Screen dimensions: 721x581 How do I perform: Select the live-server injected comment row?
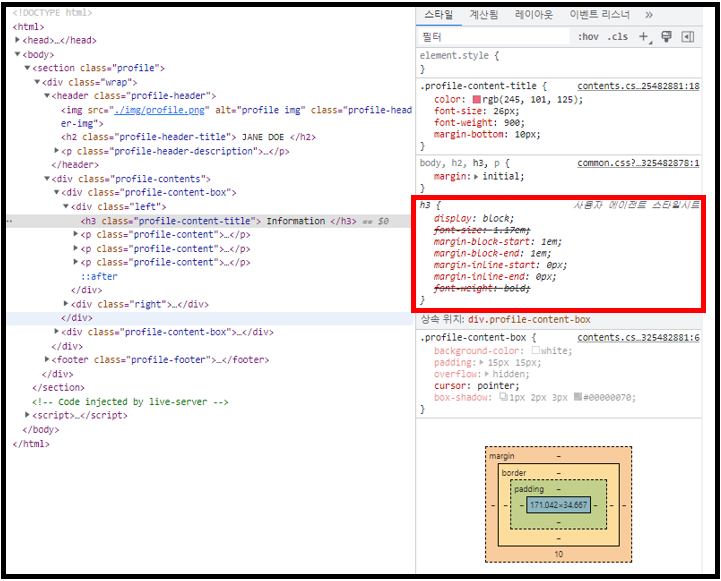coord(130,402)
